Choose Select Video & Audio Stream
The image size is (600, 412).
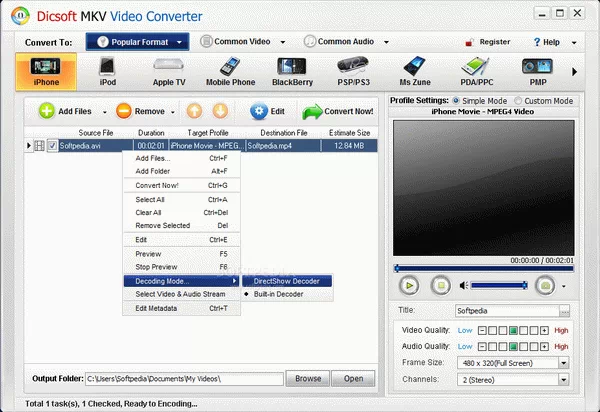tap(181, 294)
